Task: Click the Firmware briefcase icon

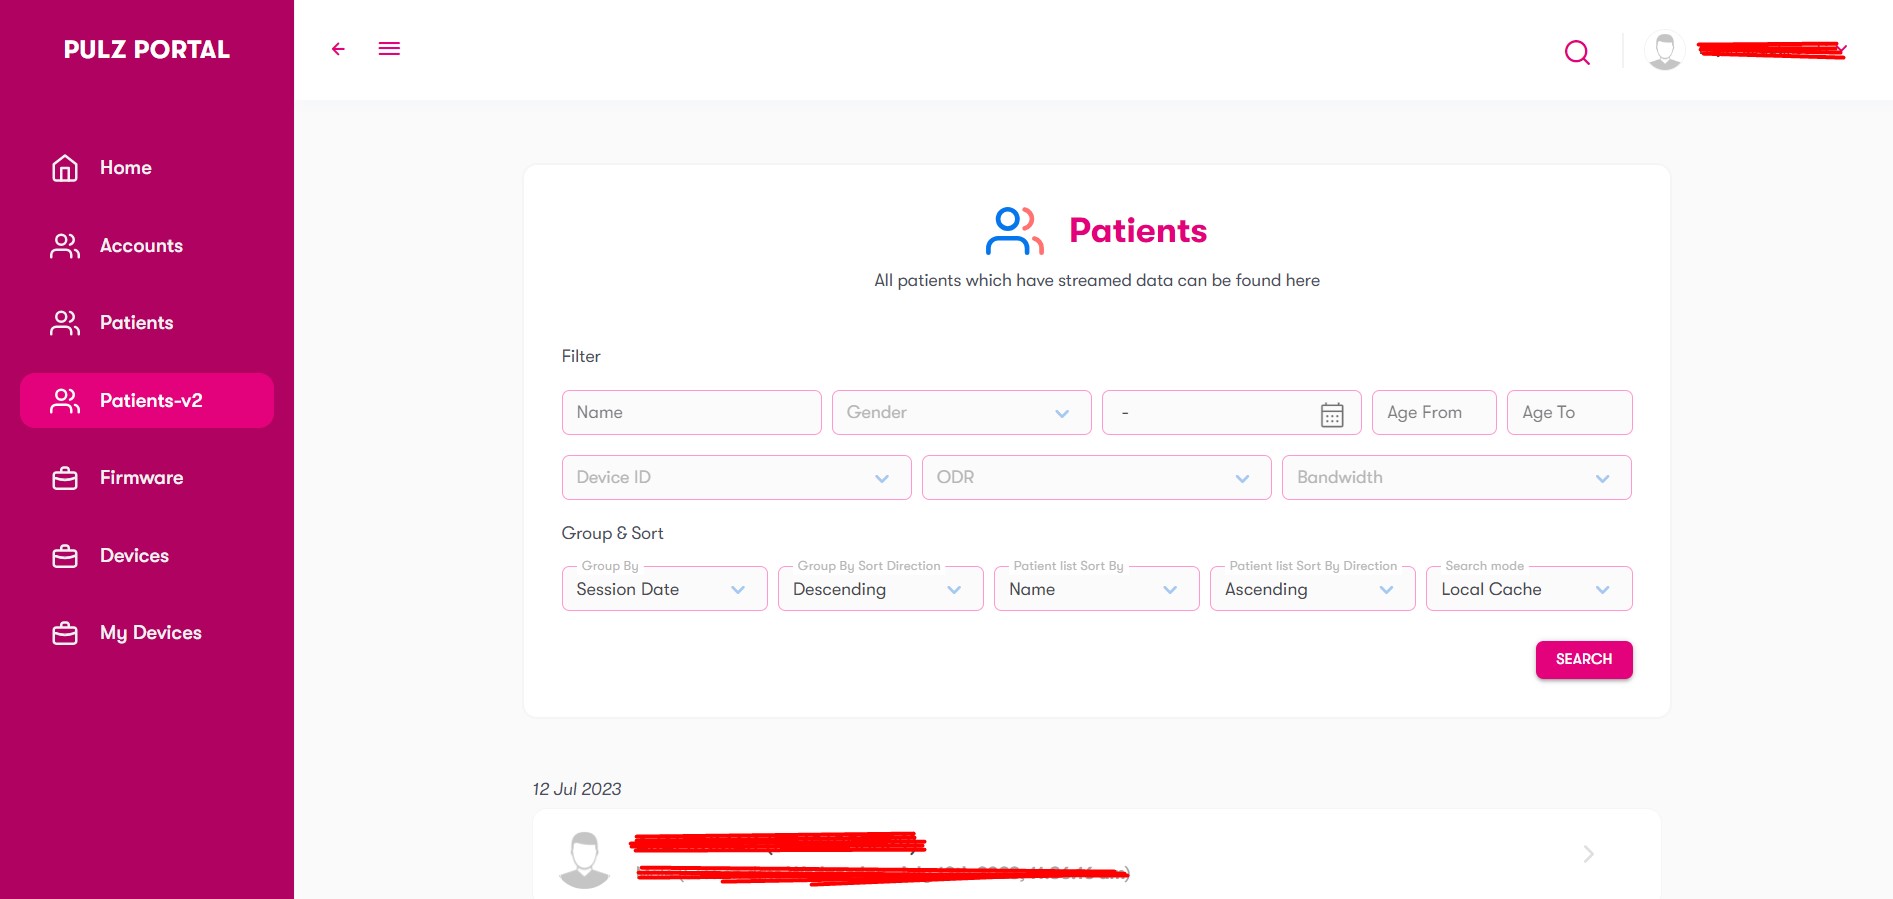Action: 65,479
